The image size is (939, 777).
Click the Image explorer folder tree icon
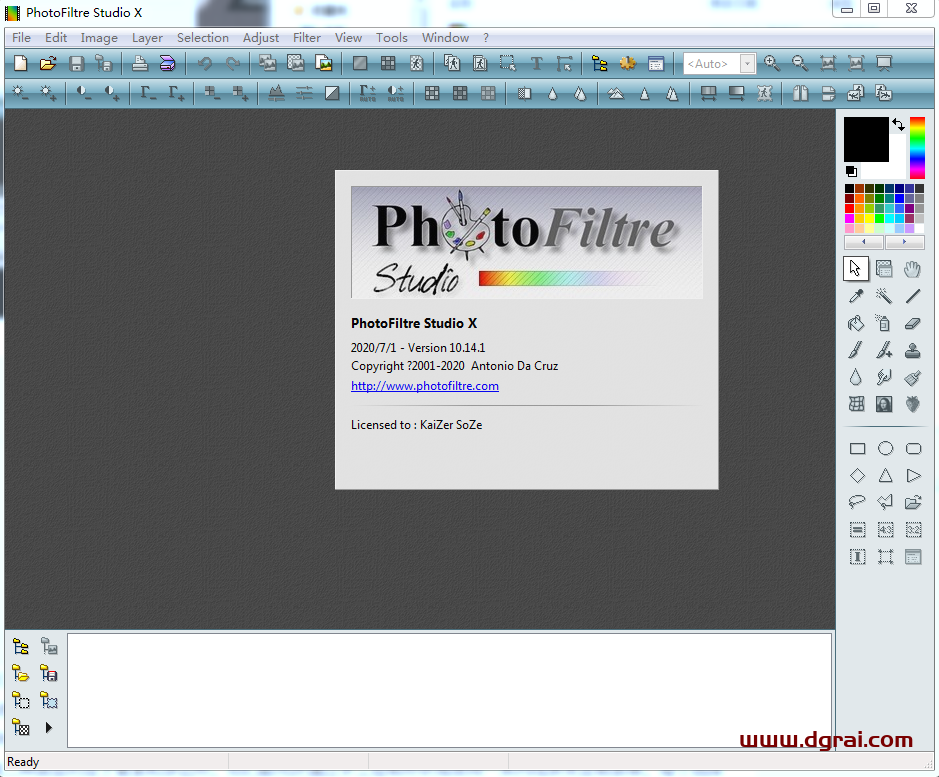tap(599, 64)
